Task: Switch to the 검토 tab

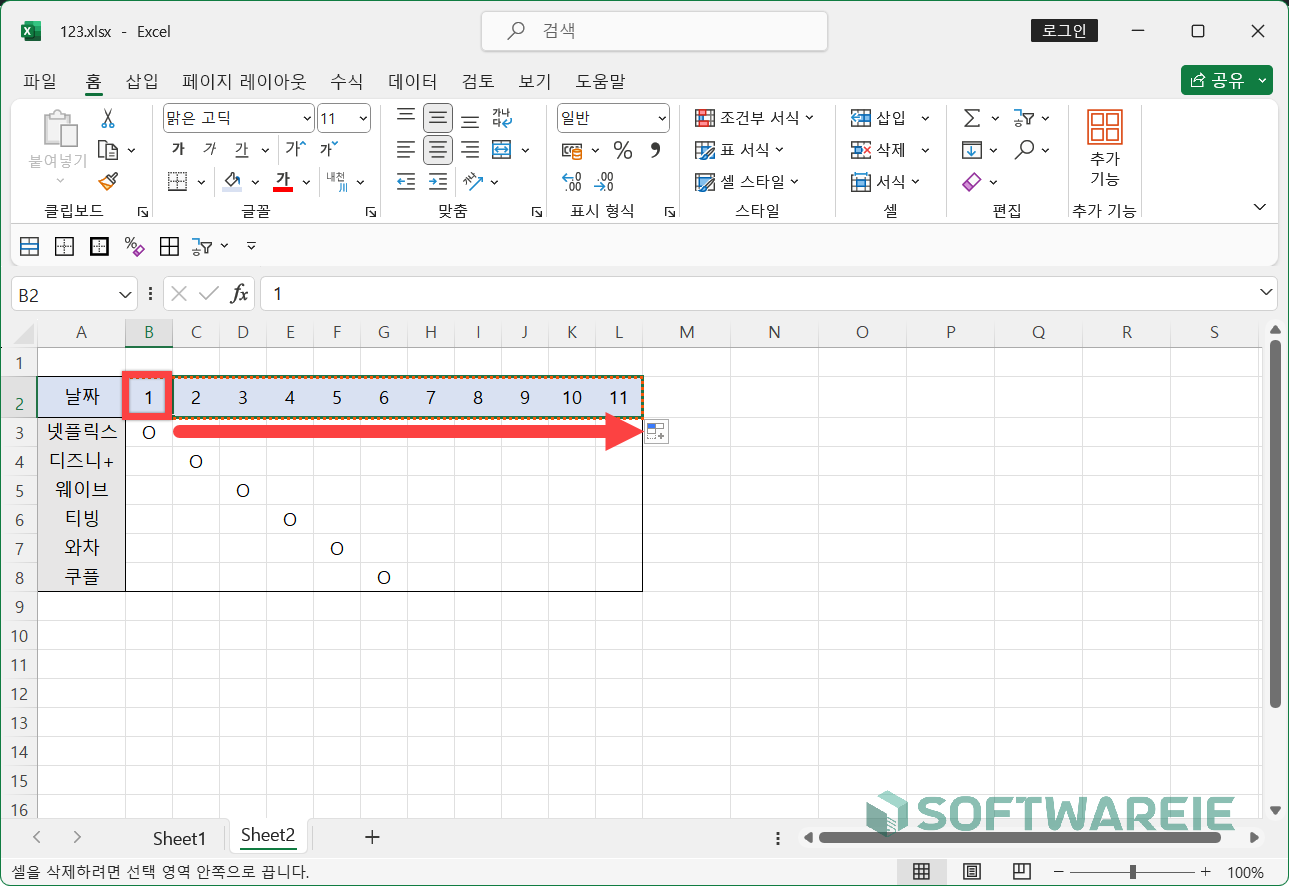Action: coord(477,81)
